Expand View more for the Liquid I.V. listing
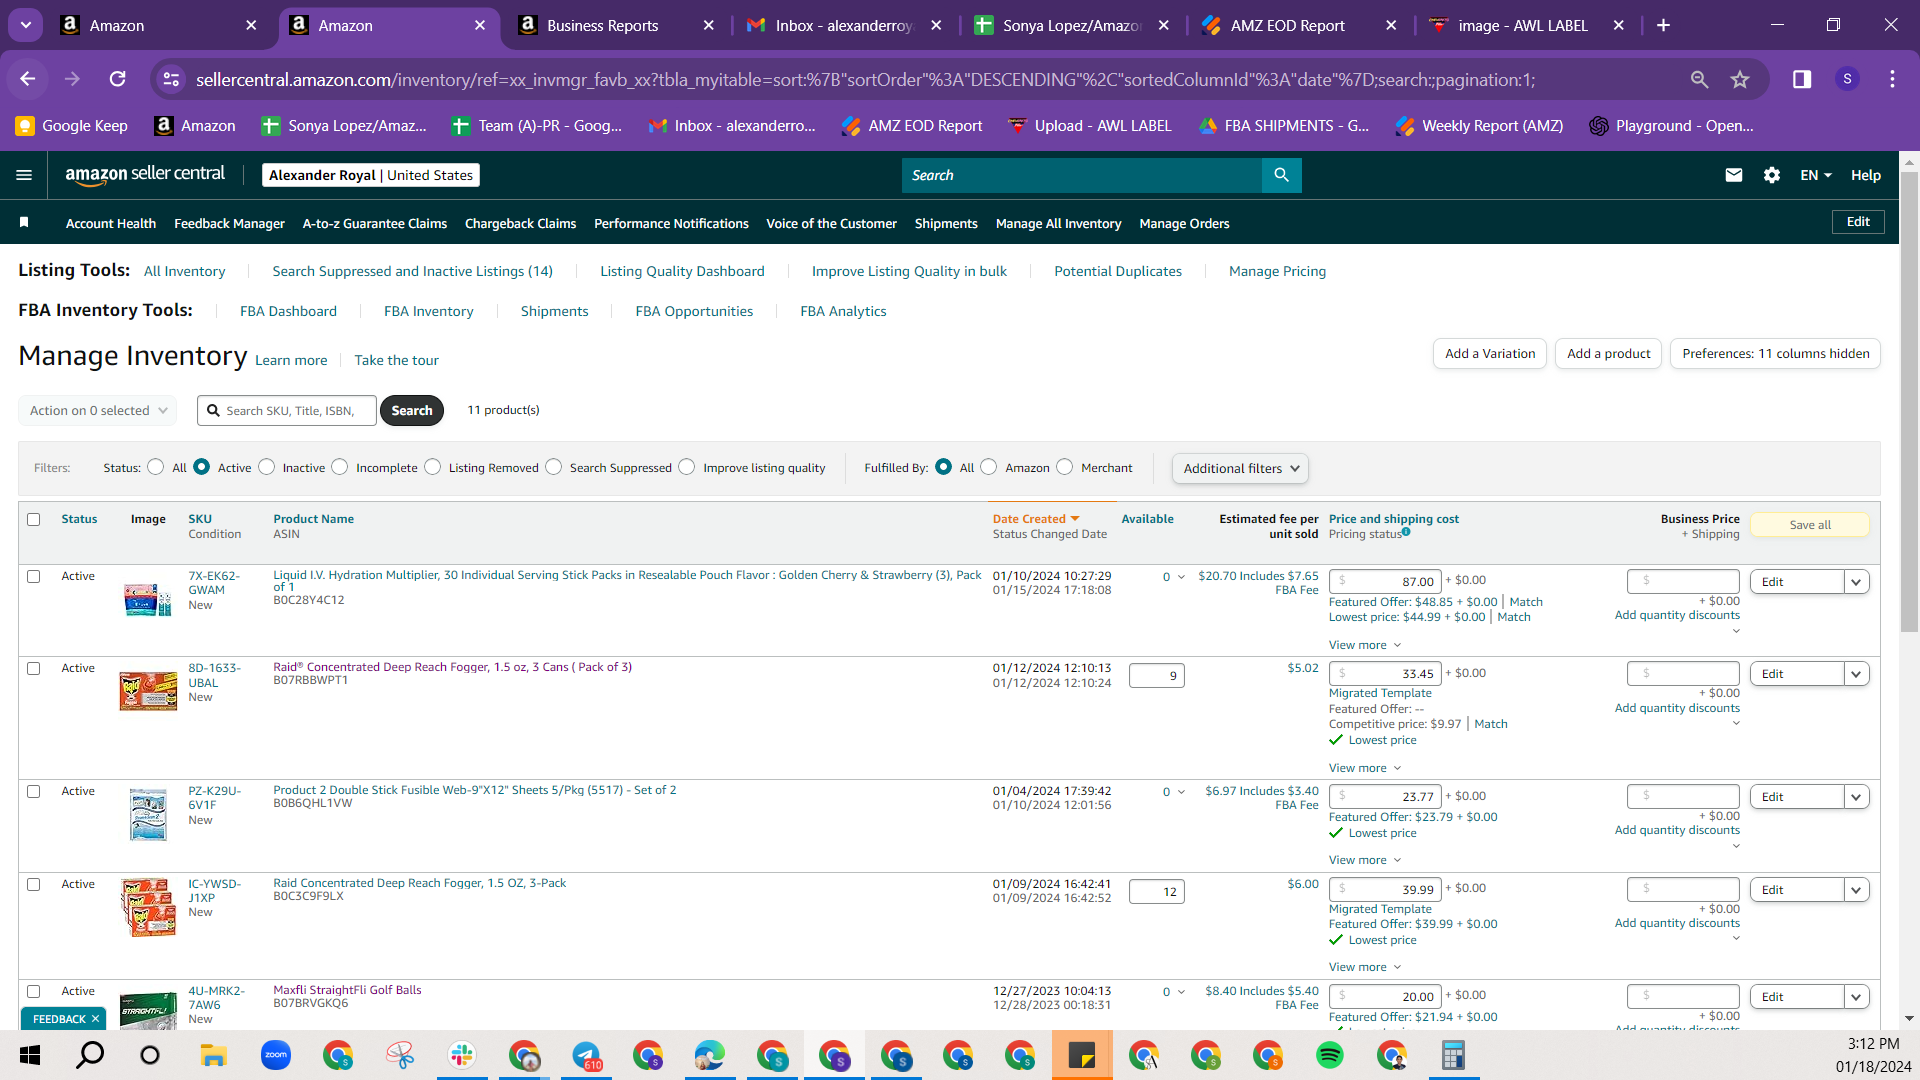 point(1365,645)
